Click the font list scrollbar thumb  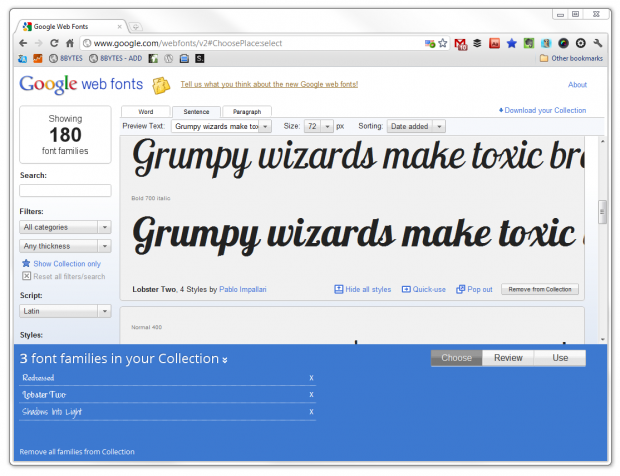pyautogui.click(x=602, y=212)
